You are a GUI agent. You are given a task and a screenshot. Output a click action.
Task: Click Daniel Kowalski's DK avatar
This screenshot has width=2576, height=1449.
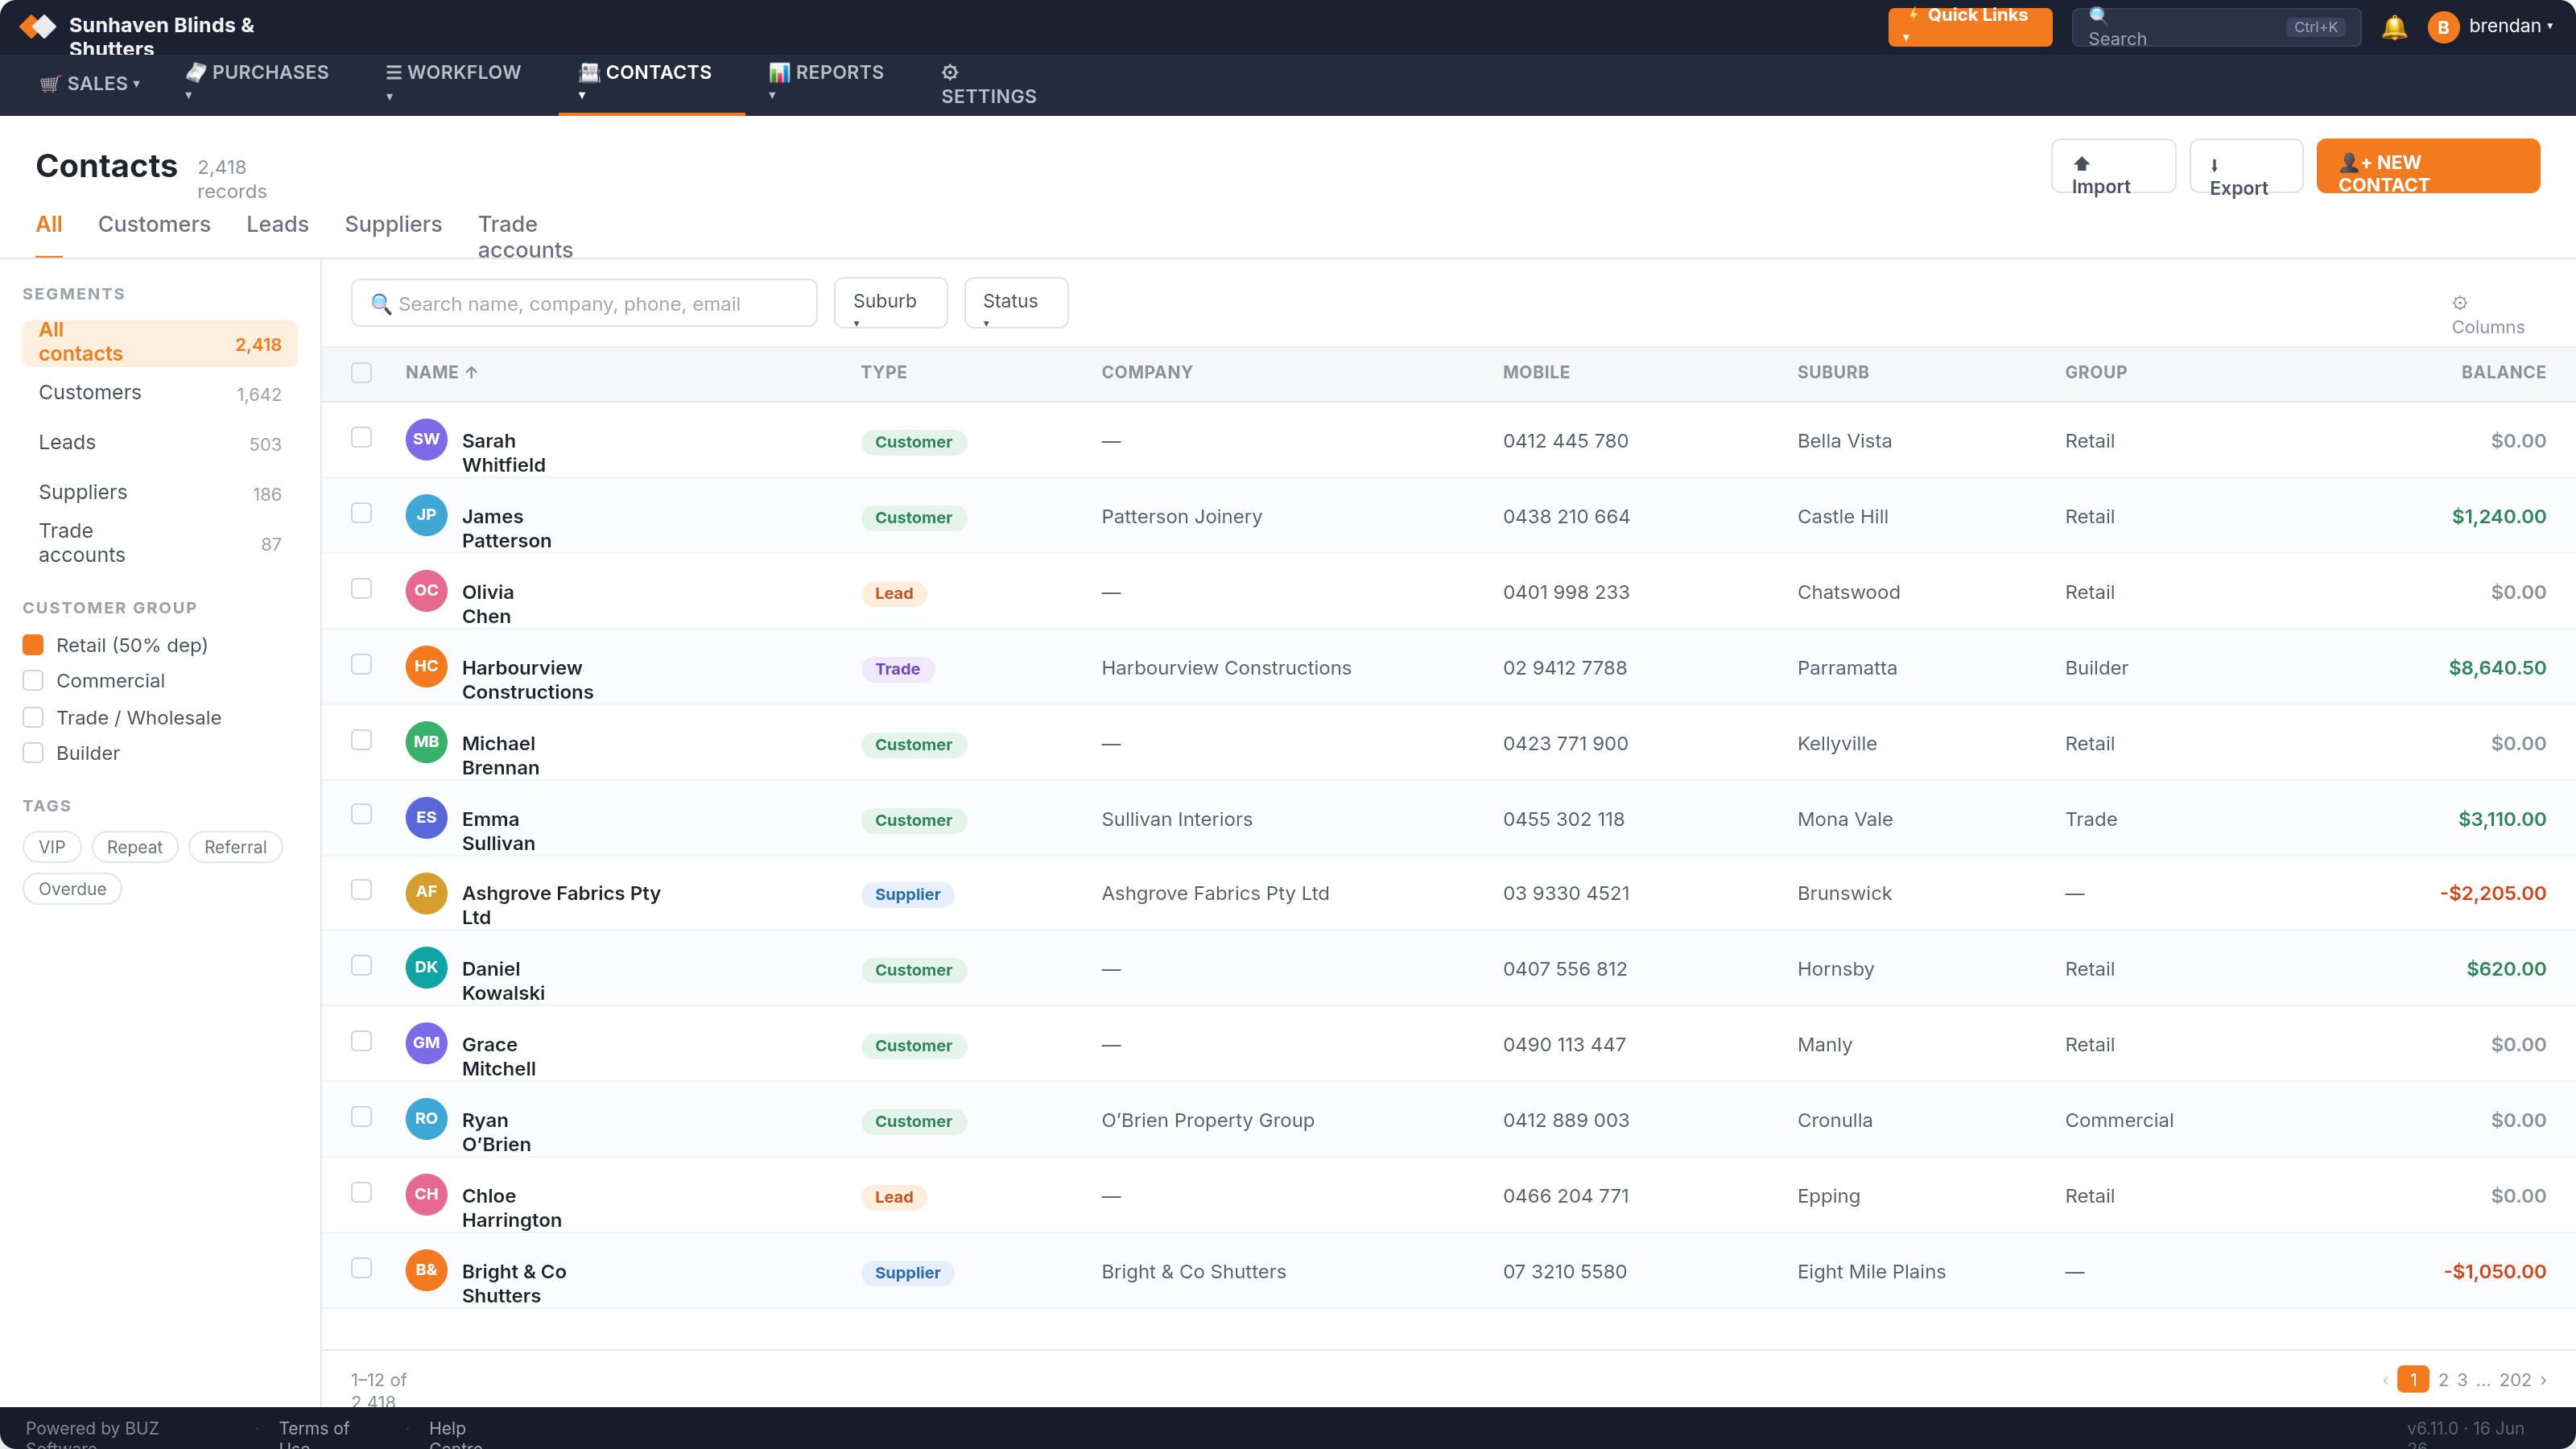click(x=426, y=967)
